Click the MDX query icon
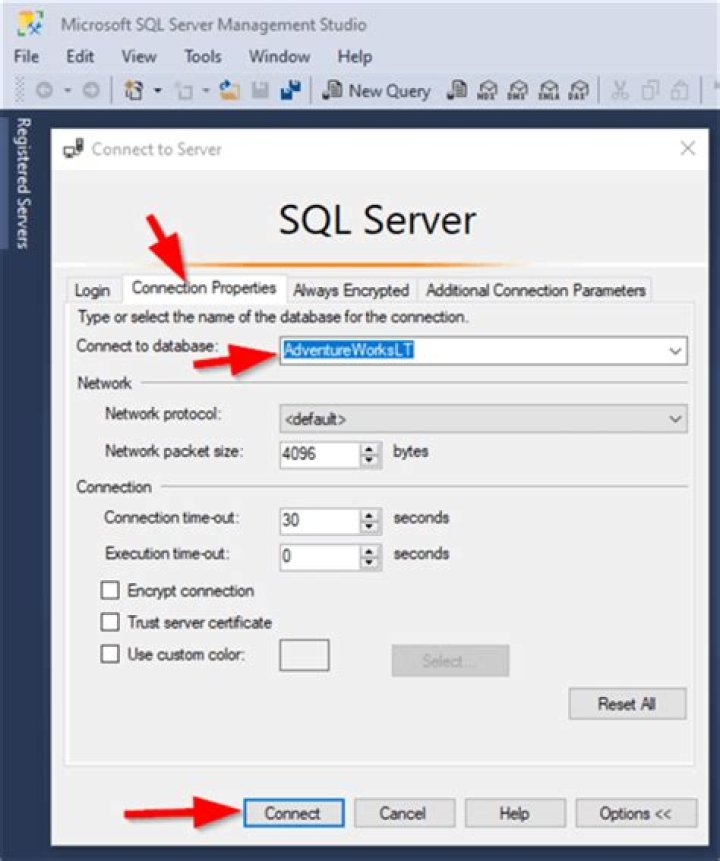 click(x=489, y=90)
